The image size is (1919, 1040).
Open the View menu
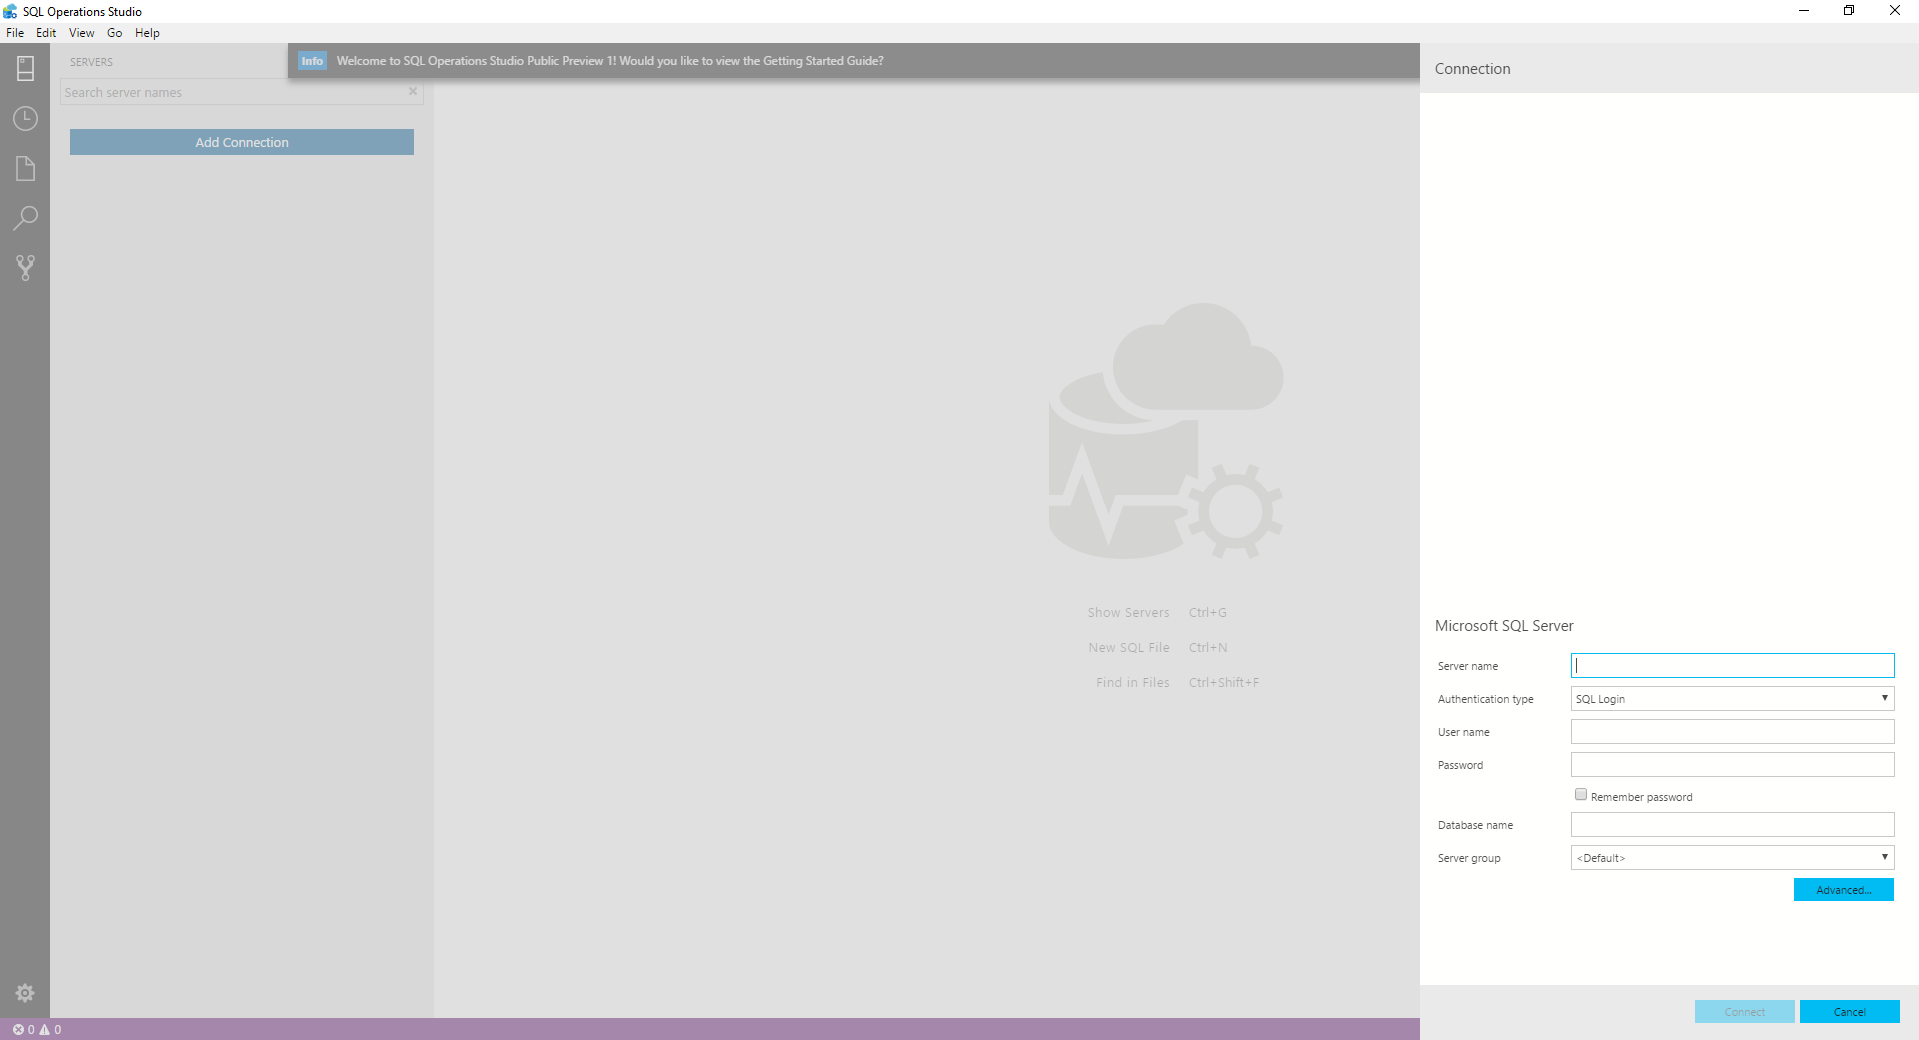click(81, 33)
